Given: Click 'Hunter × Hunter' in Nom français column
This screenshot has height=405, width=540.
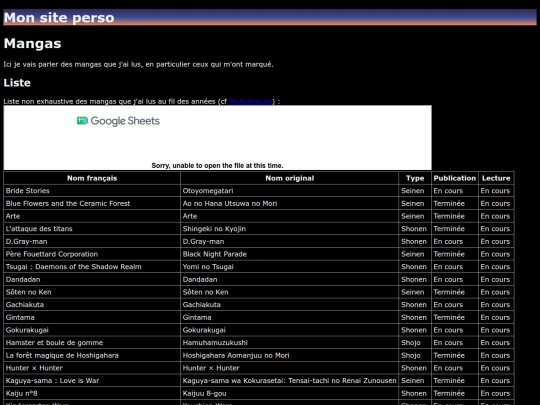Looking at the screenshot, I should (x=92, y=368).
